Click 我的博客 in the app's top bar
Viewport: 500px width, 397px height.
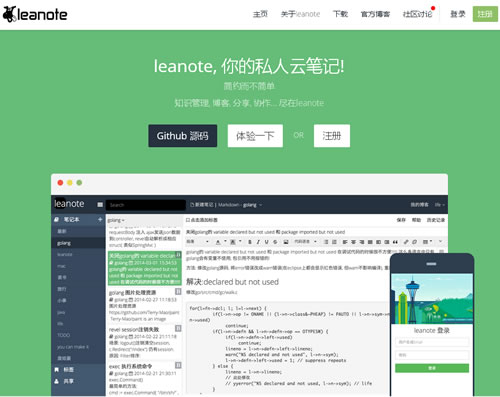point(419,205)
